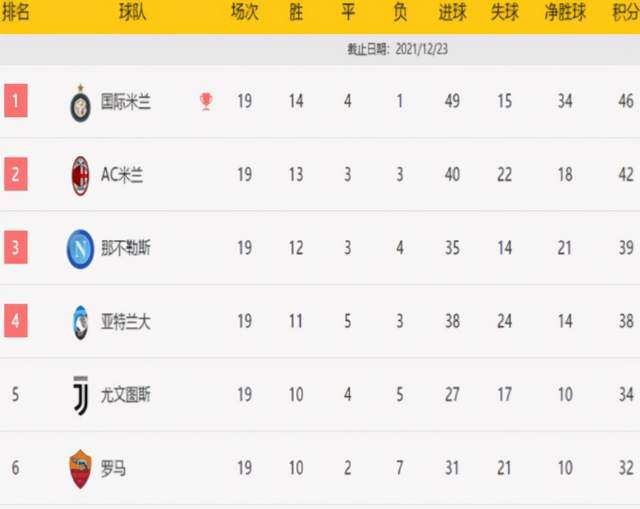Sort by the 进球 column header
640x509 pixels.
tap(452, 12)
